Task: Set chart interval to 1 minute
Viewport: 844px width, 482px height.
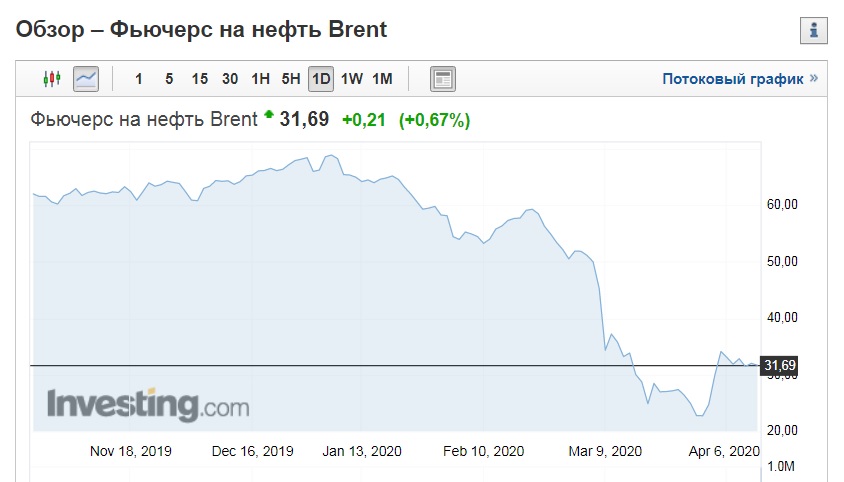Action: click(138, 79)
